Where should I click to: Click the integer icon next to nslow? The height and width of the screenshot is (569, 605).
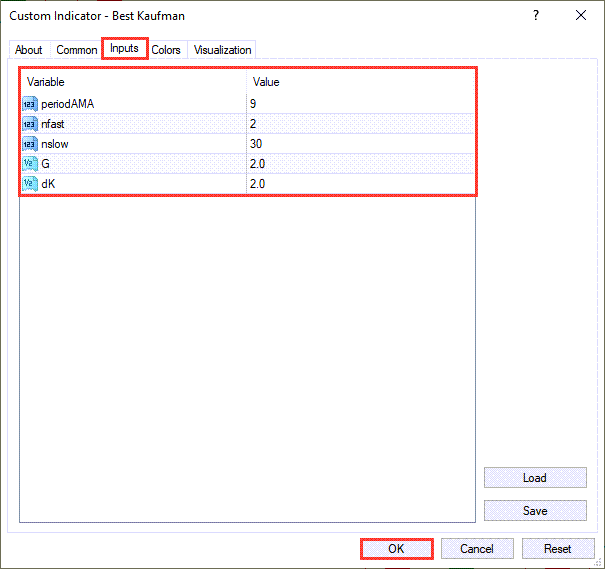[x=29, y=143]
